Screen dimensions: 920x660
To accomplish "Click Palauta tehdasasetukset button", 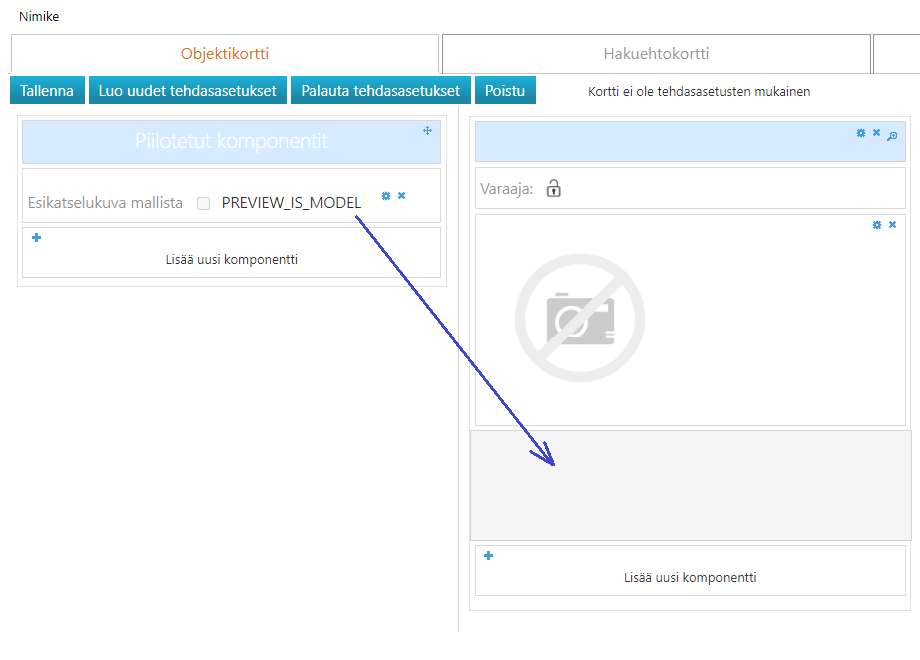I will pos(380,91).
